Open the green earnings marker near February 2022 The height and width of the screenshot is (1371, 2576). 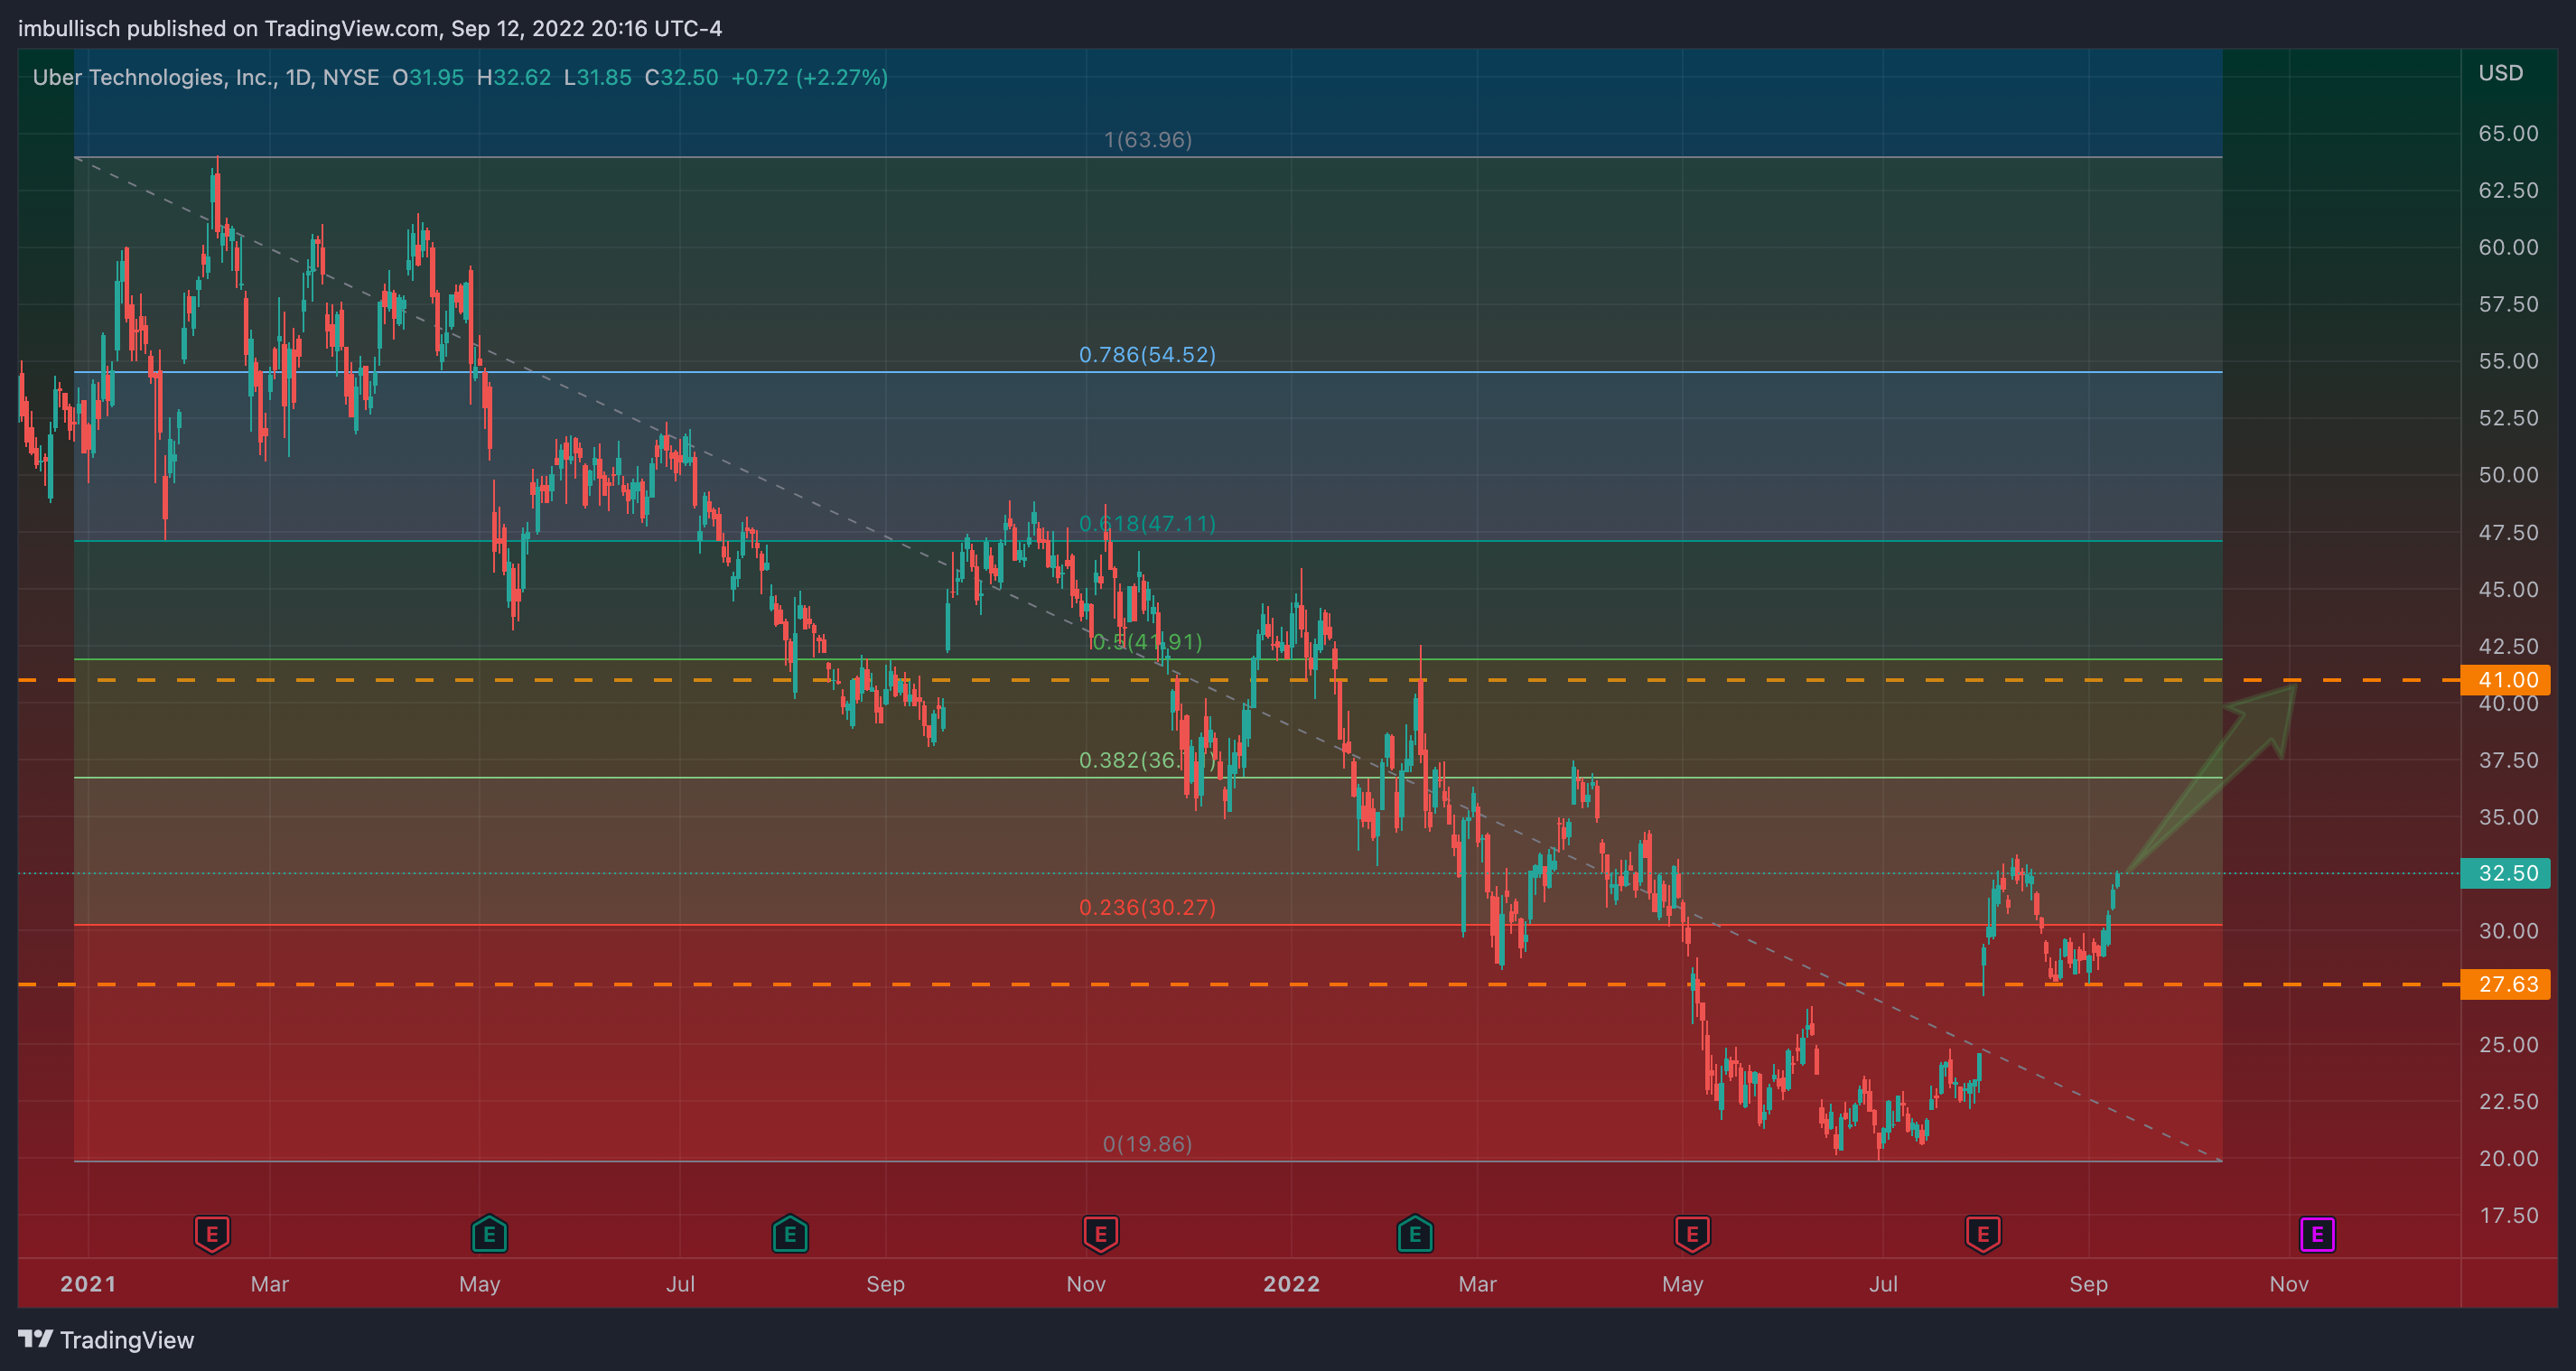[x=1415, y=1234]
